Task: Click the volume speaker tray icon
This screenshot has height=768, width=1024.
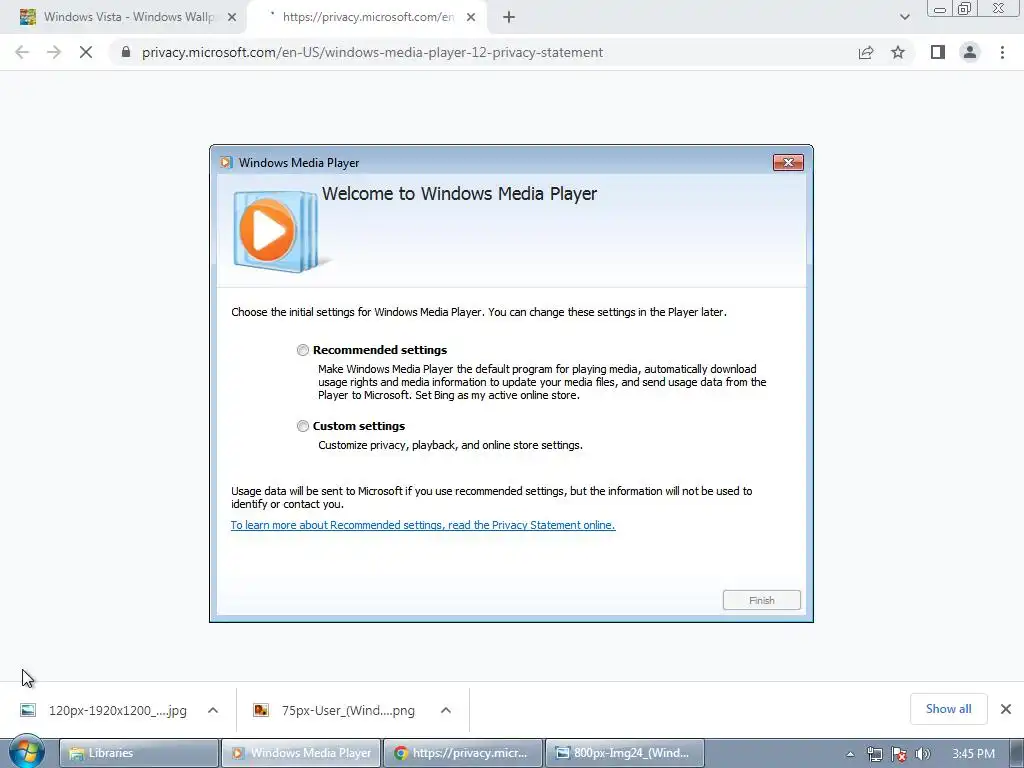Action: [x=923, y=754]
